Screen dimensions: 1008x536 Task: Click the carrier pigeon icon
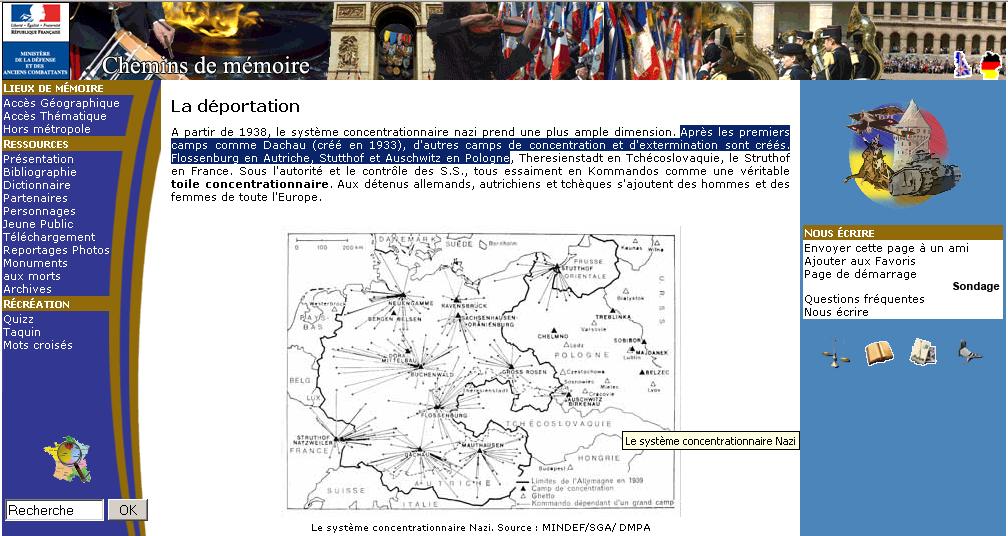(969, 352)
